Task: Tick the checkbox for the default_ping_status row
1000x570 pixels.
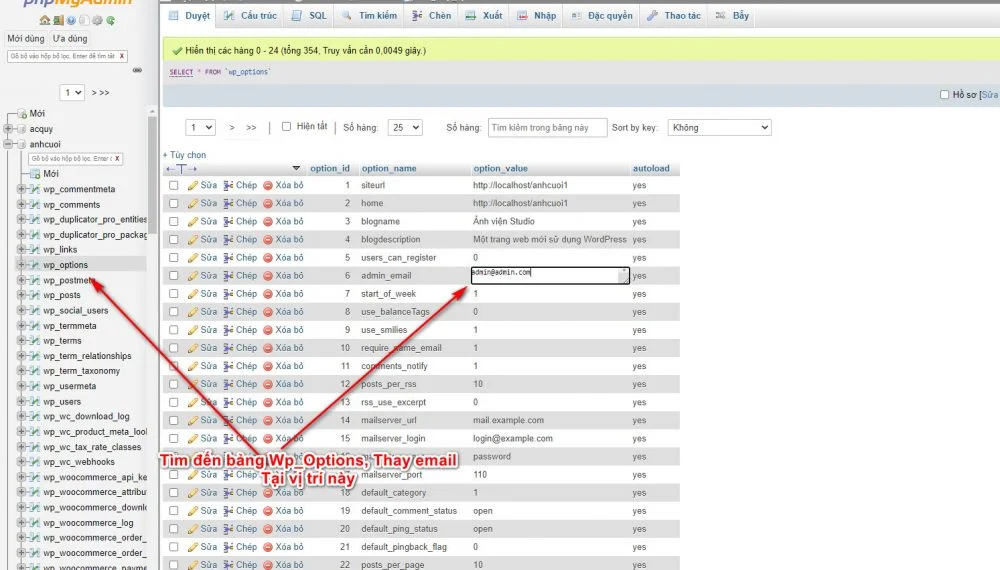Action: (173, 529)
